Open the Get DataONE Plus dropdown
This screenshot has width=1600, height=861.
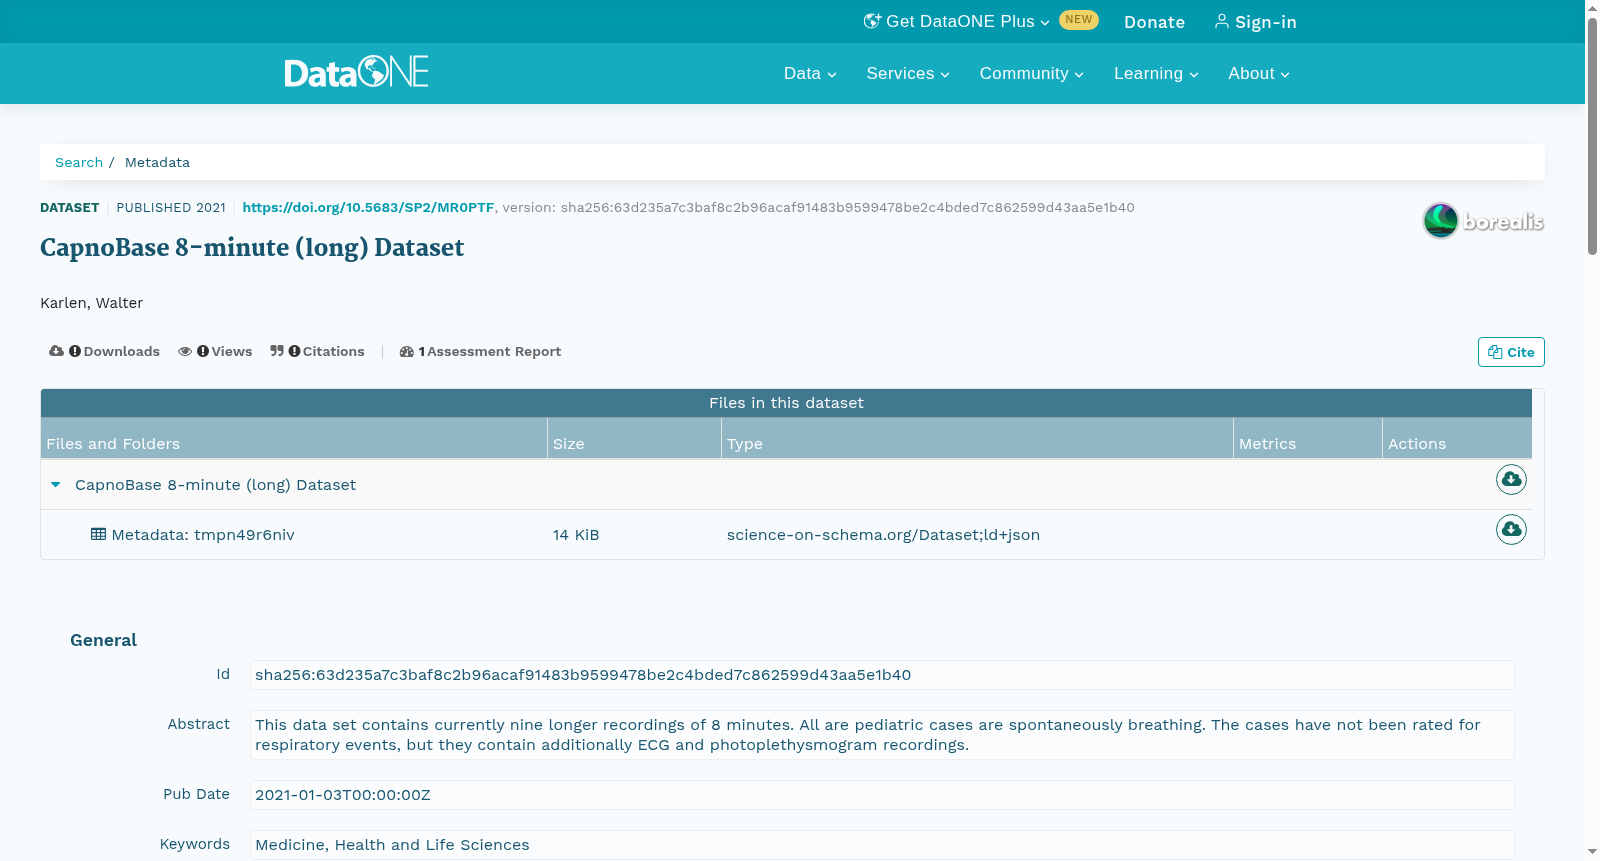[x=956, y=21]
